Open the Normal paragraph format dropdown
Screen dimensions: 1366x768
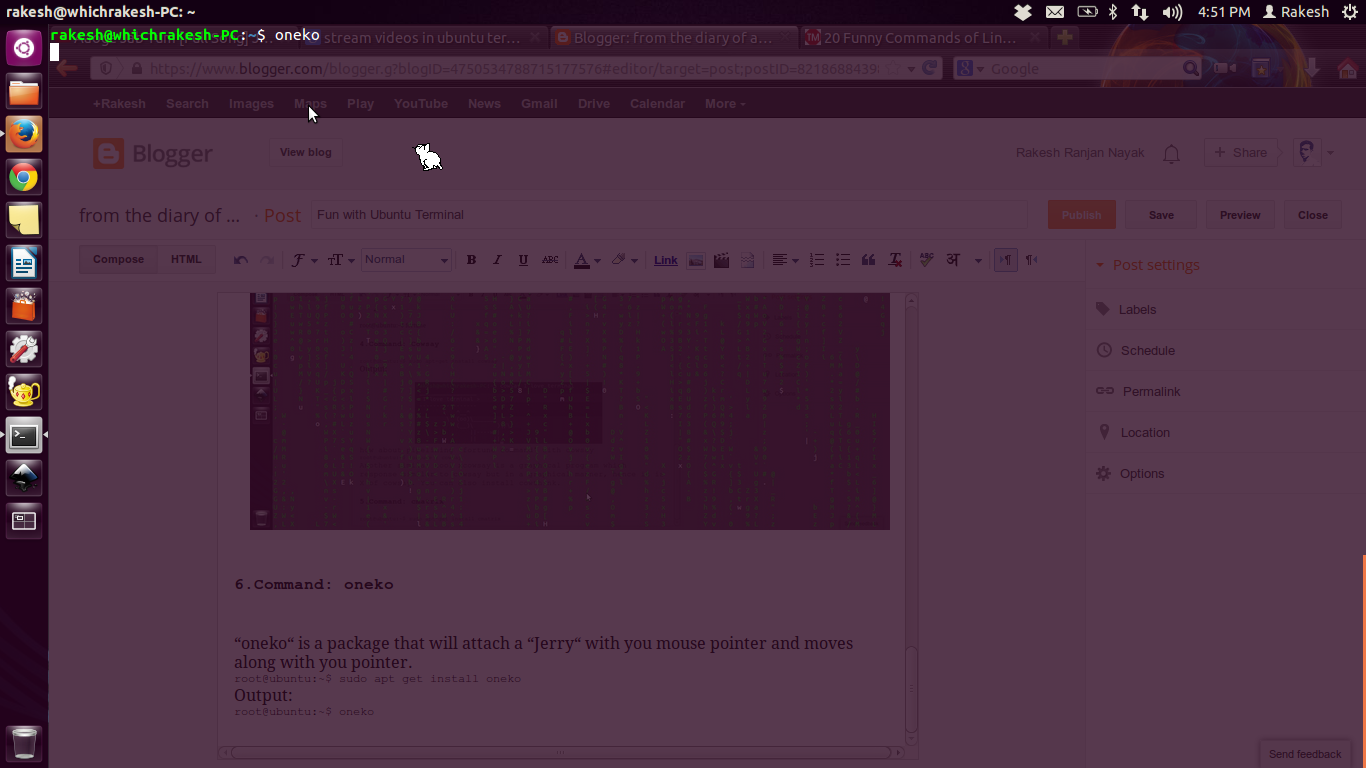[406, 260]
